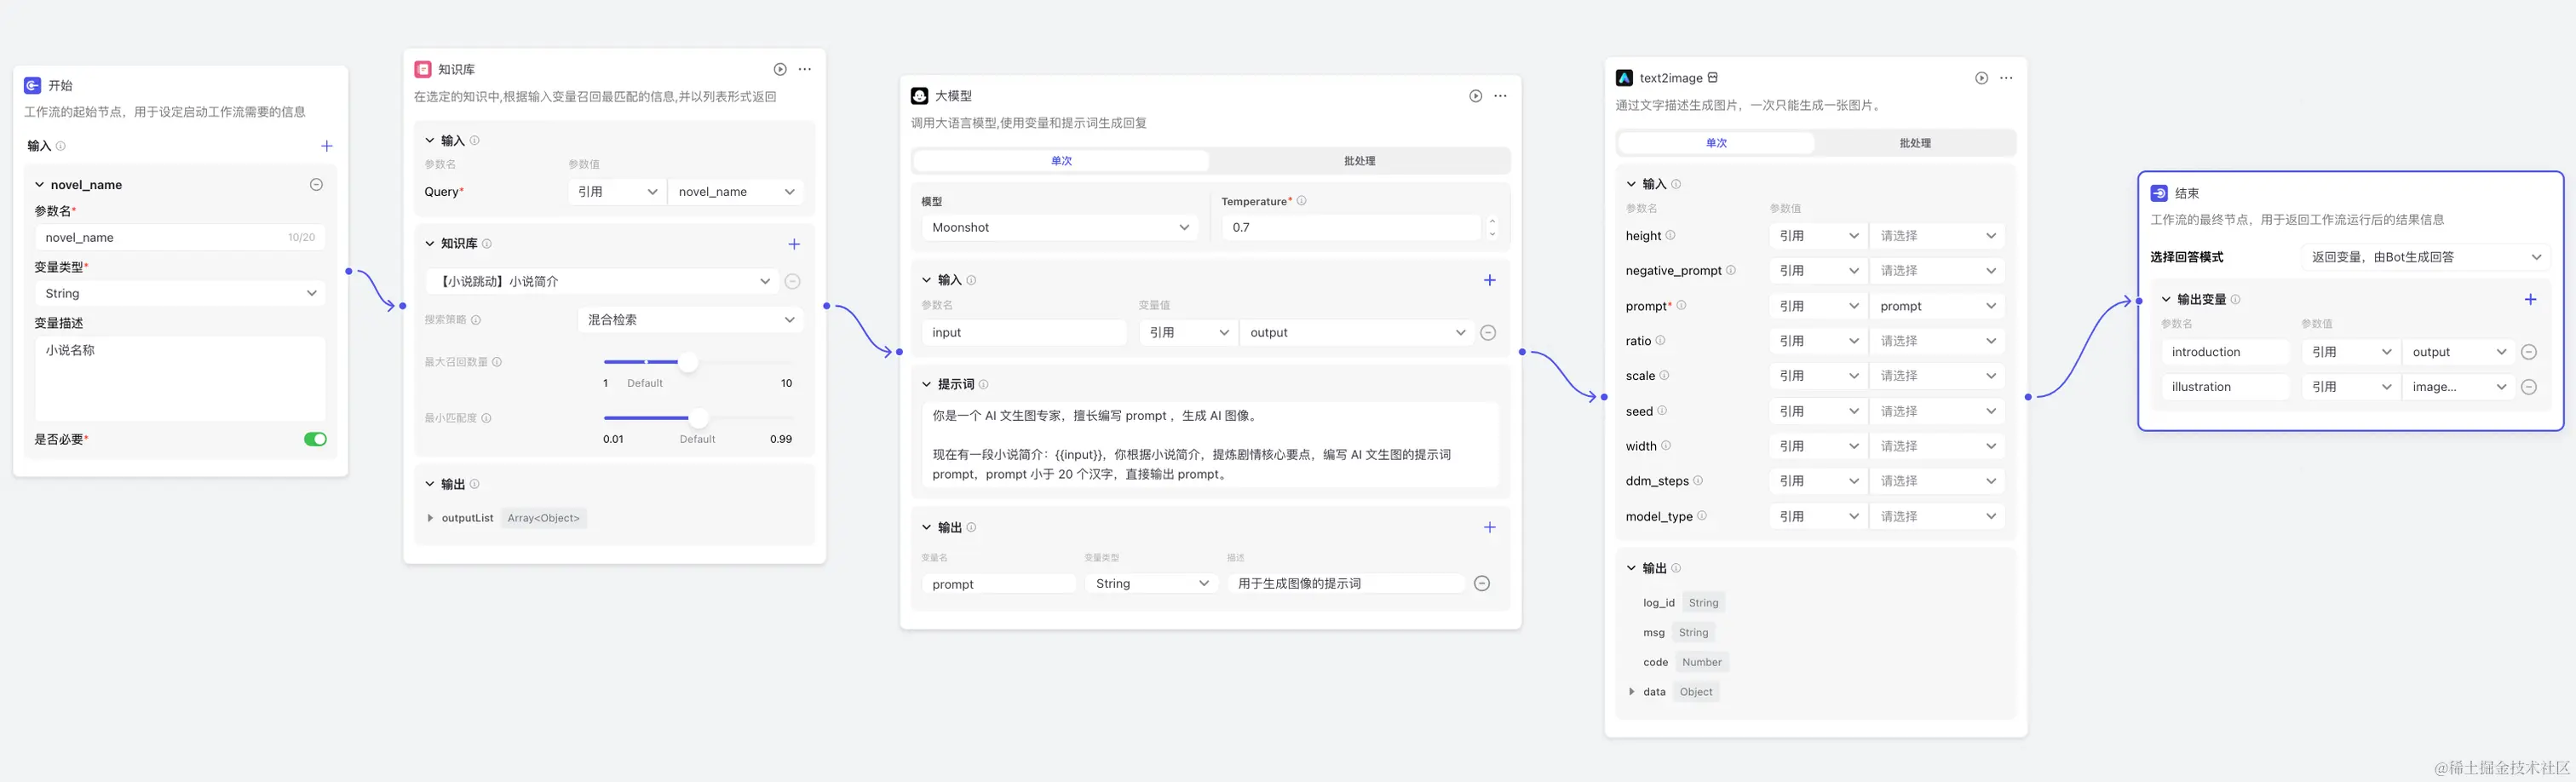Expand the outputList output item
2576x782 pixels.
point(430,518)
